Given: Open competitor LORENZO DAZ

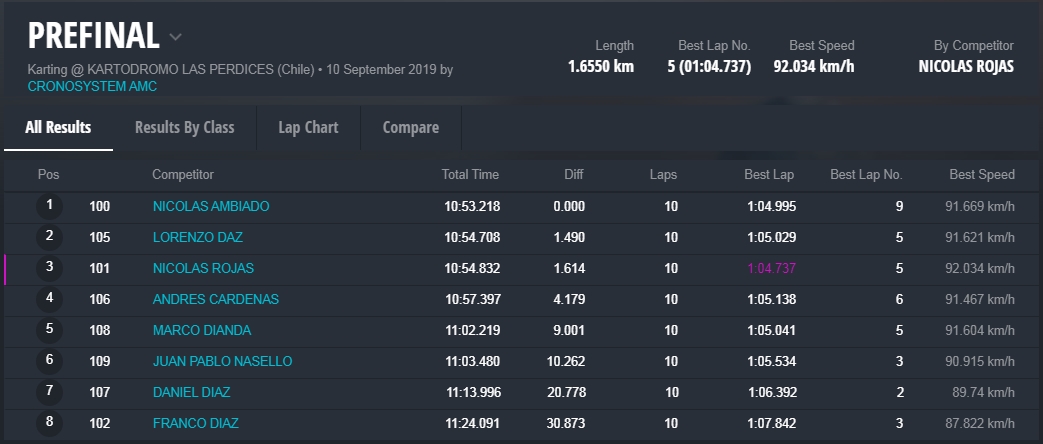Looking at the screenshot, I should pos(198,237).
